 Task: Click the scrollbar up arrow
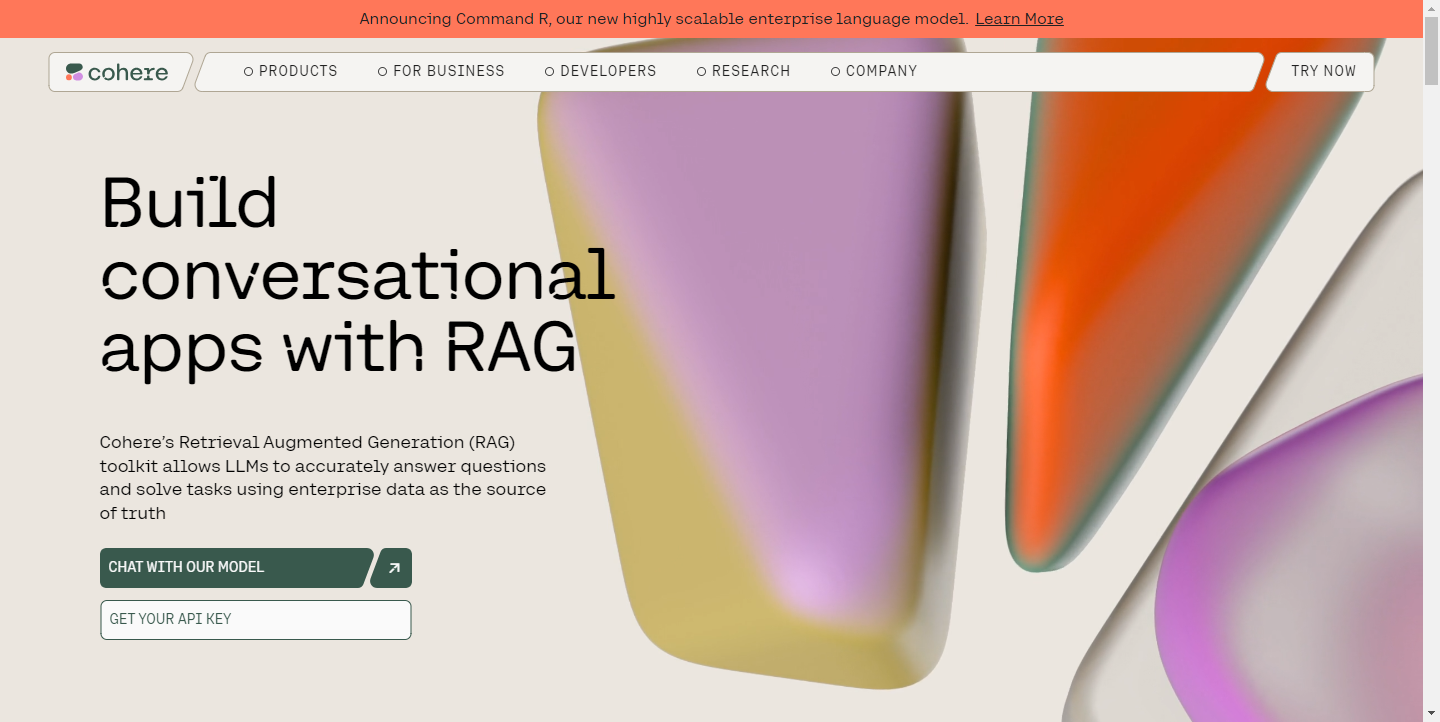[1431, 8]
